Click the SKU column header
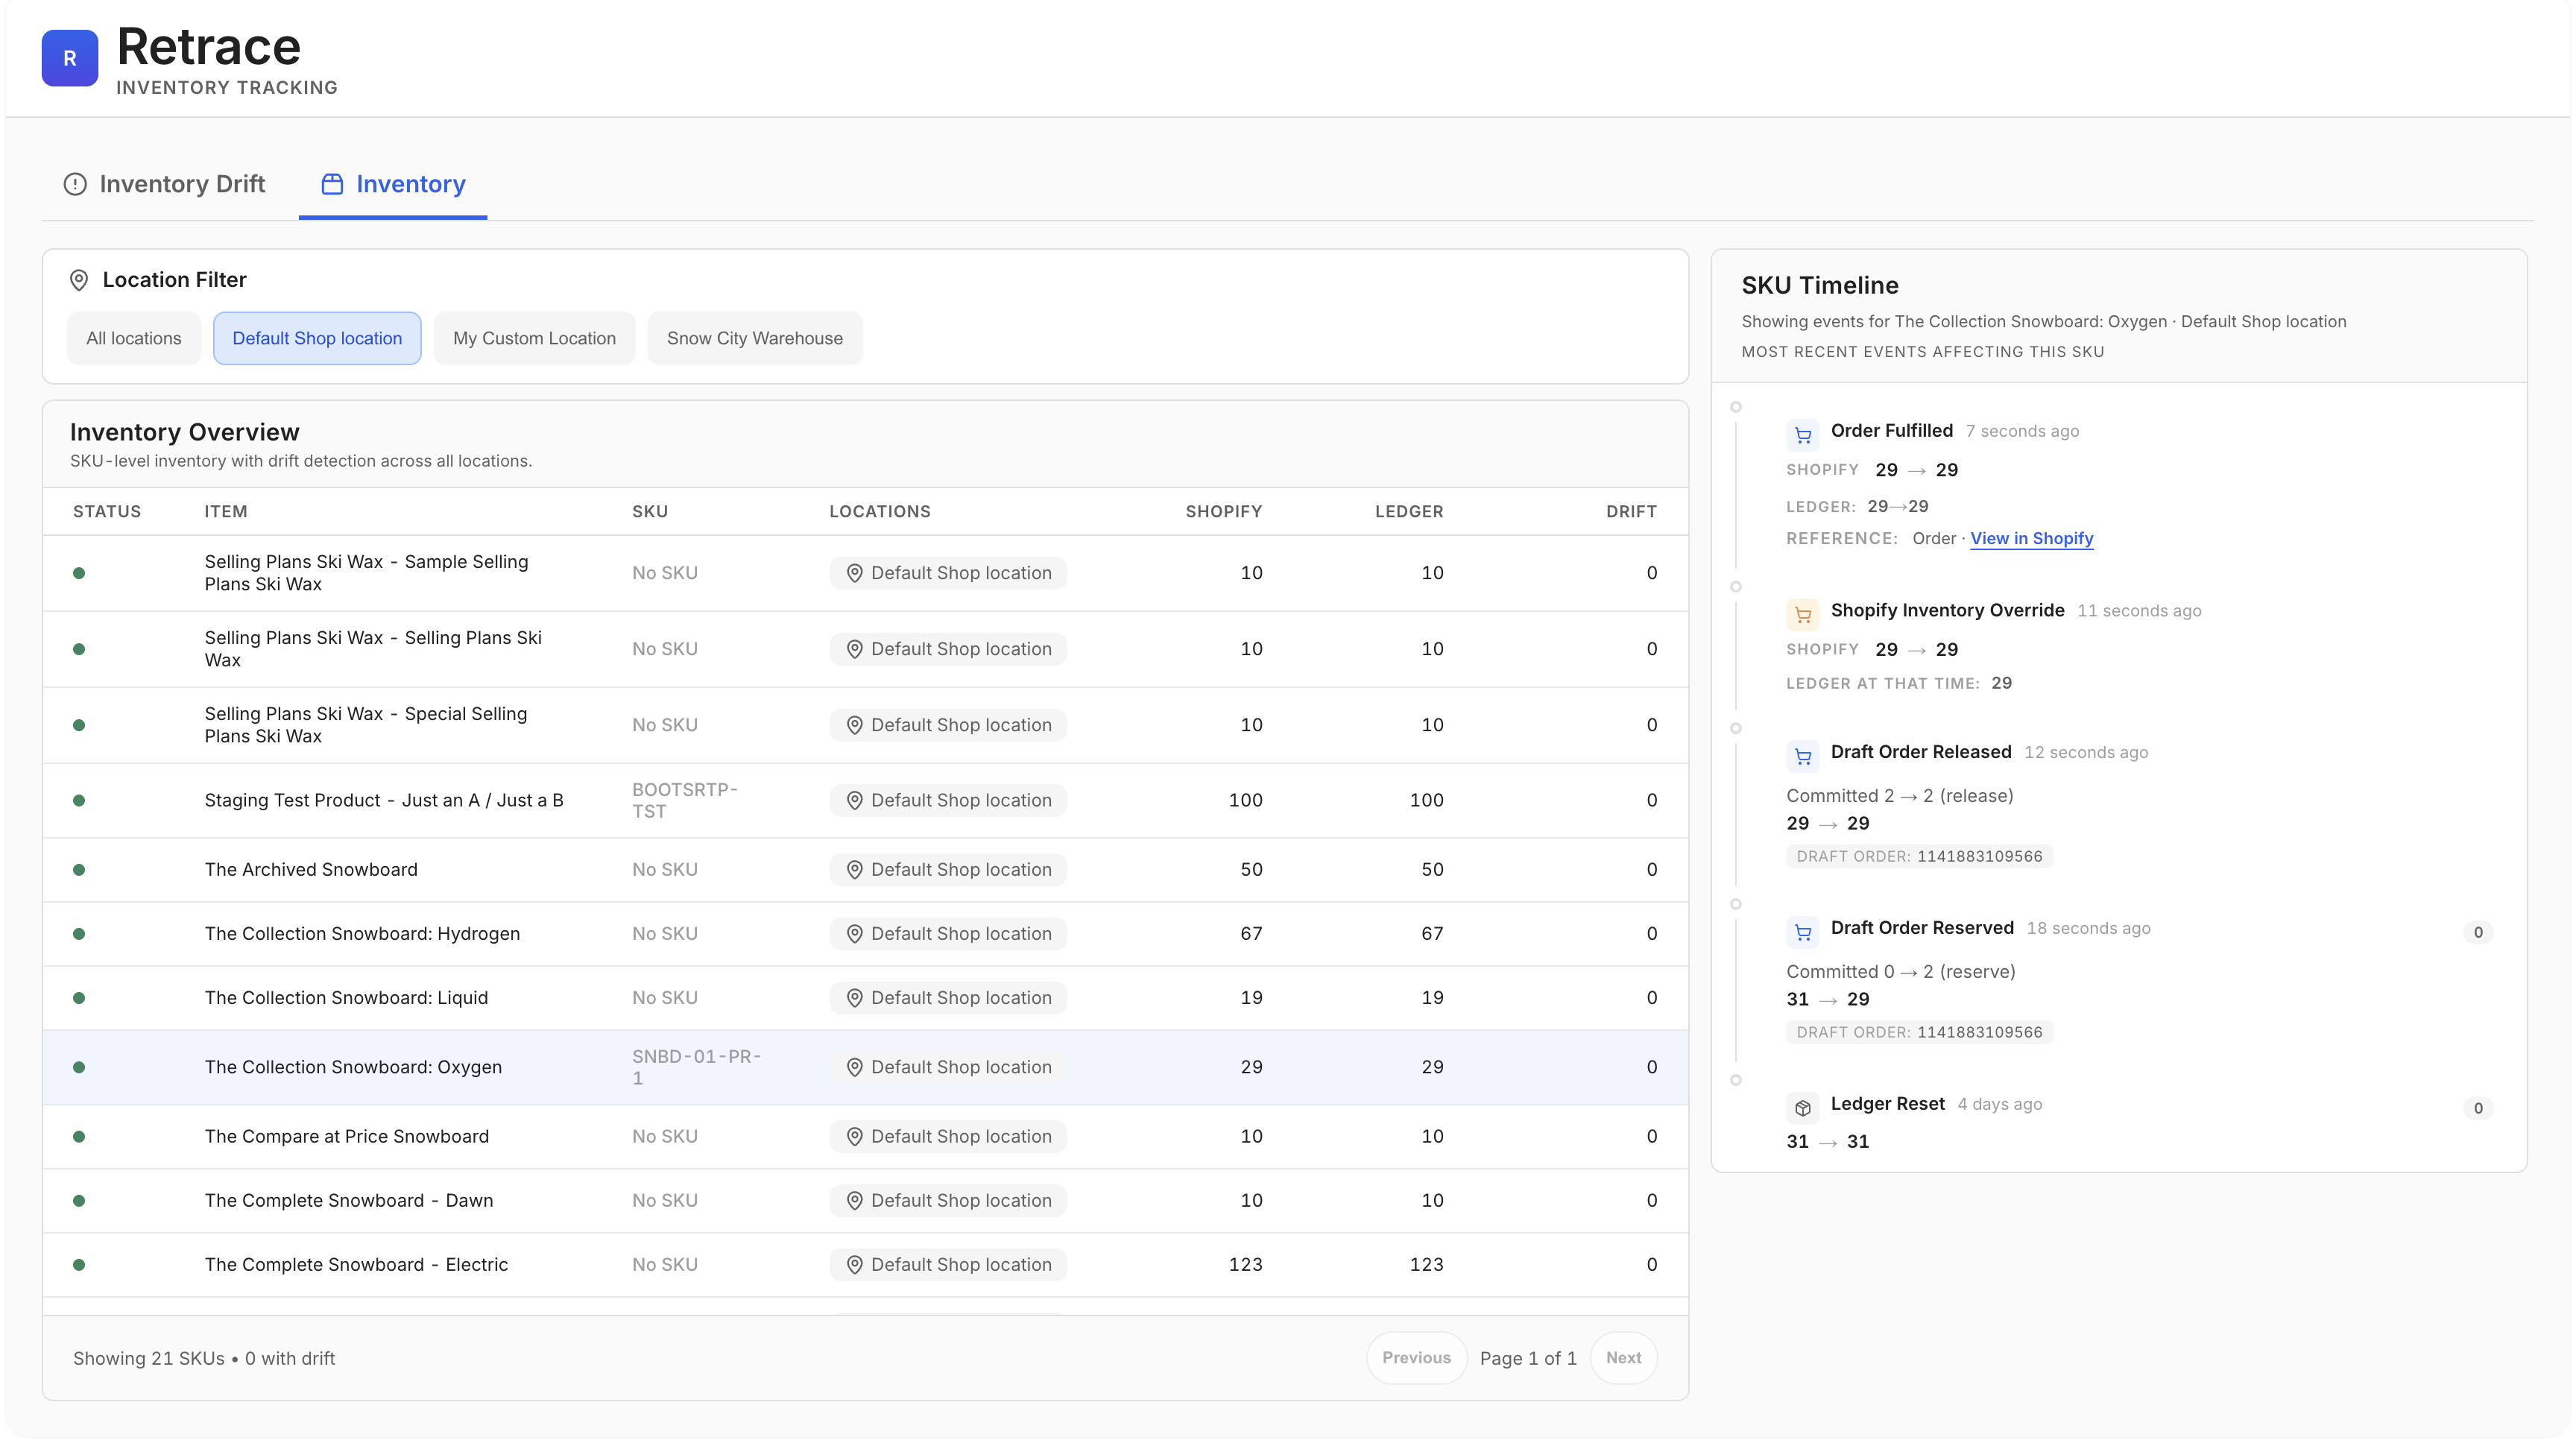This screenshot has width=2576, height=1443. tap(650, 511)
